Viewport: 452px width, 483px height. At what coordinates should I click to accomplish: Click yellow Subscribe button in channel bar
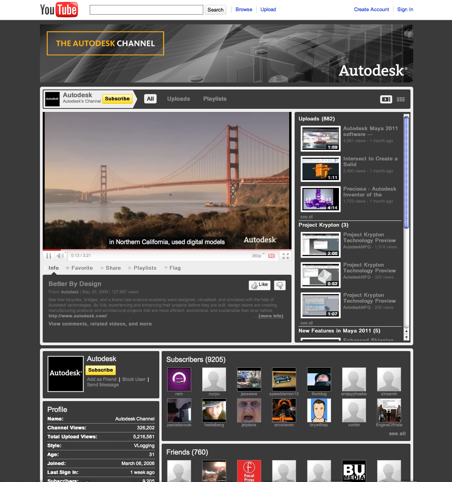click(x=117, y=99)
